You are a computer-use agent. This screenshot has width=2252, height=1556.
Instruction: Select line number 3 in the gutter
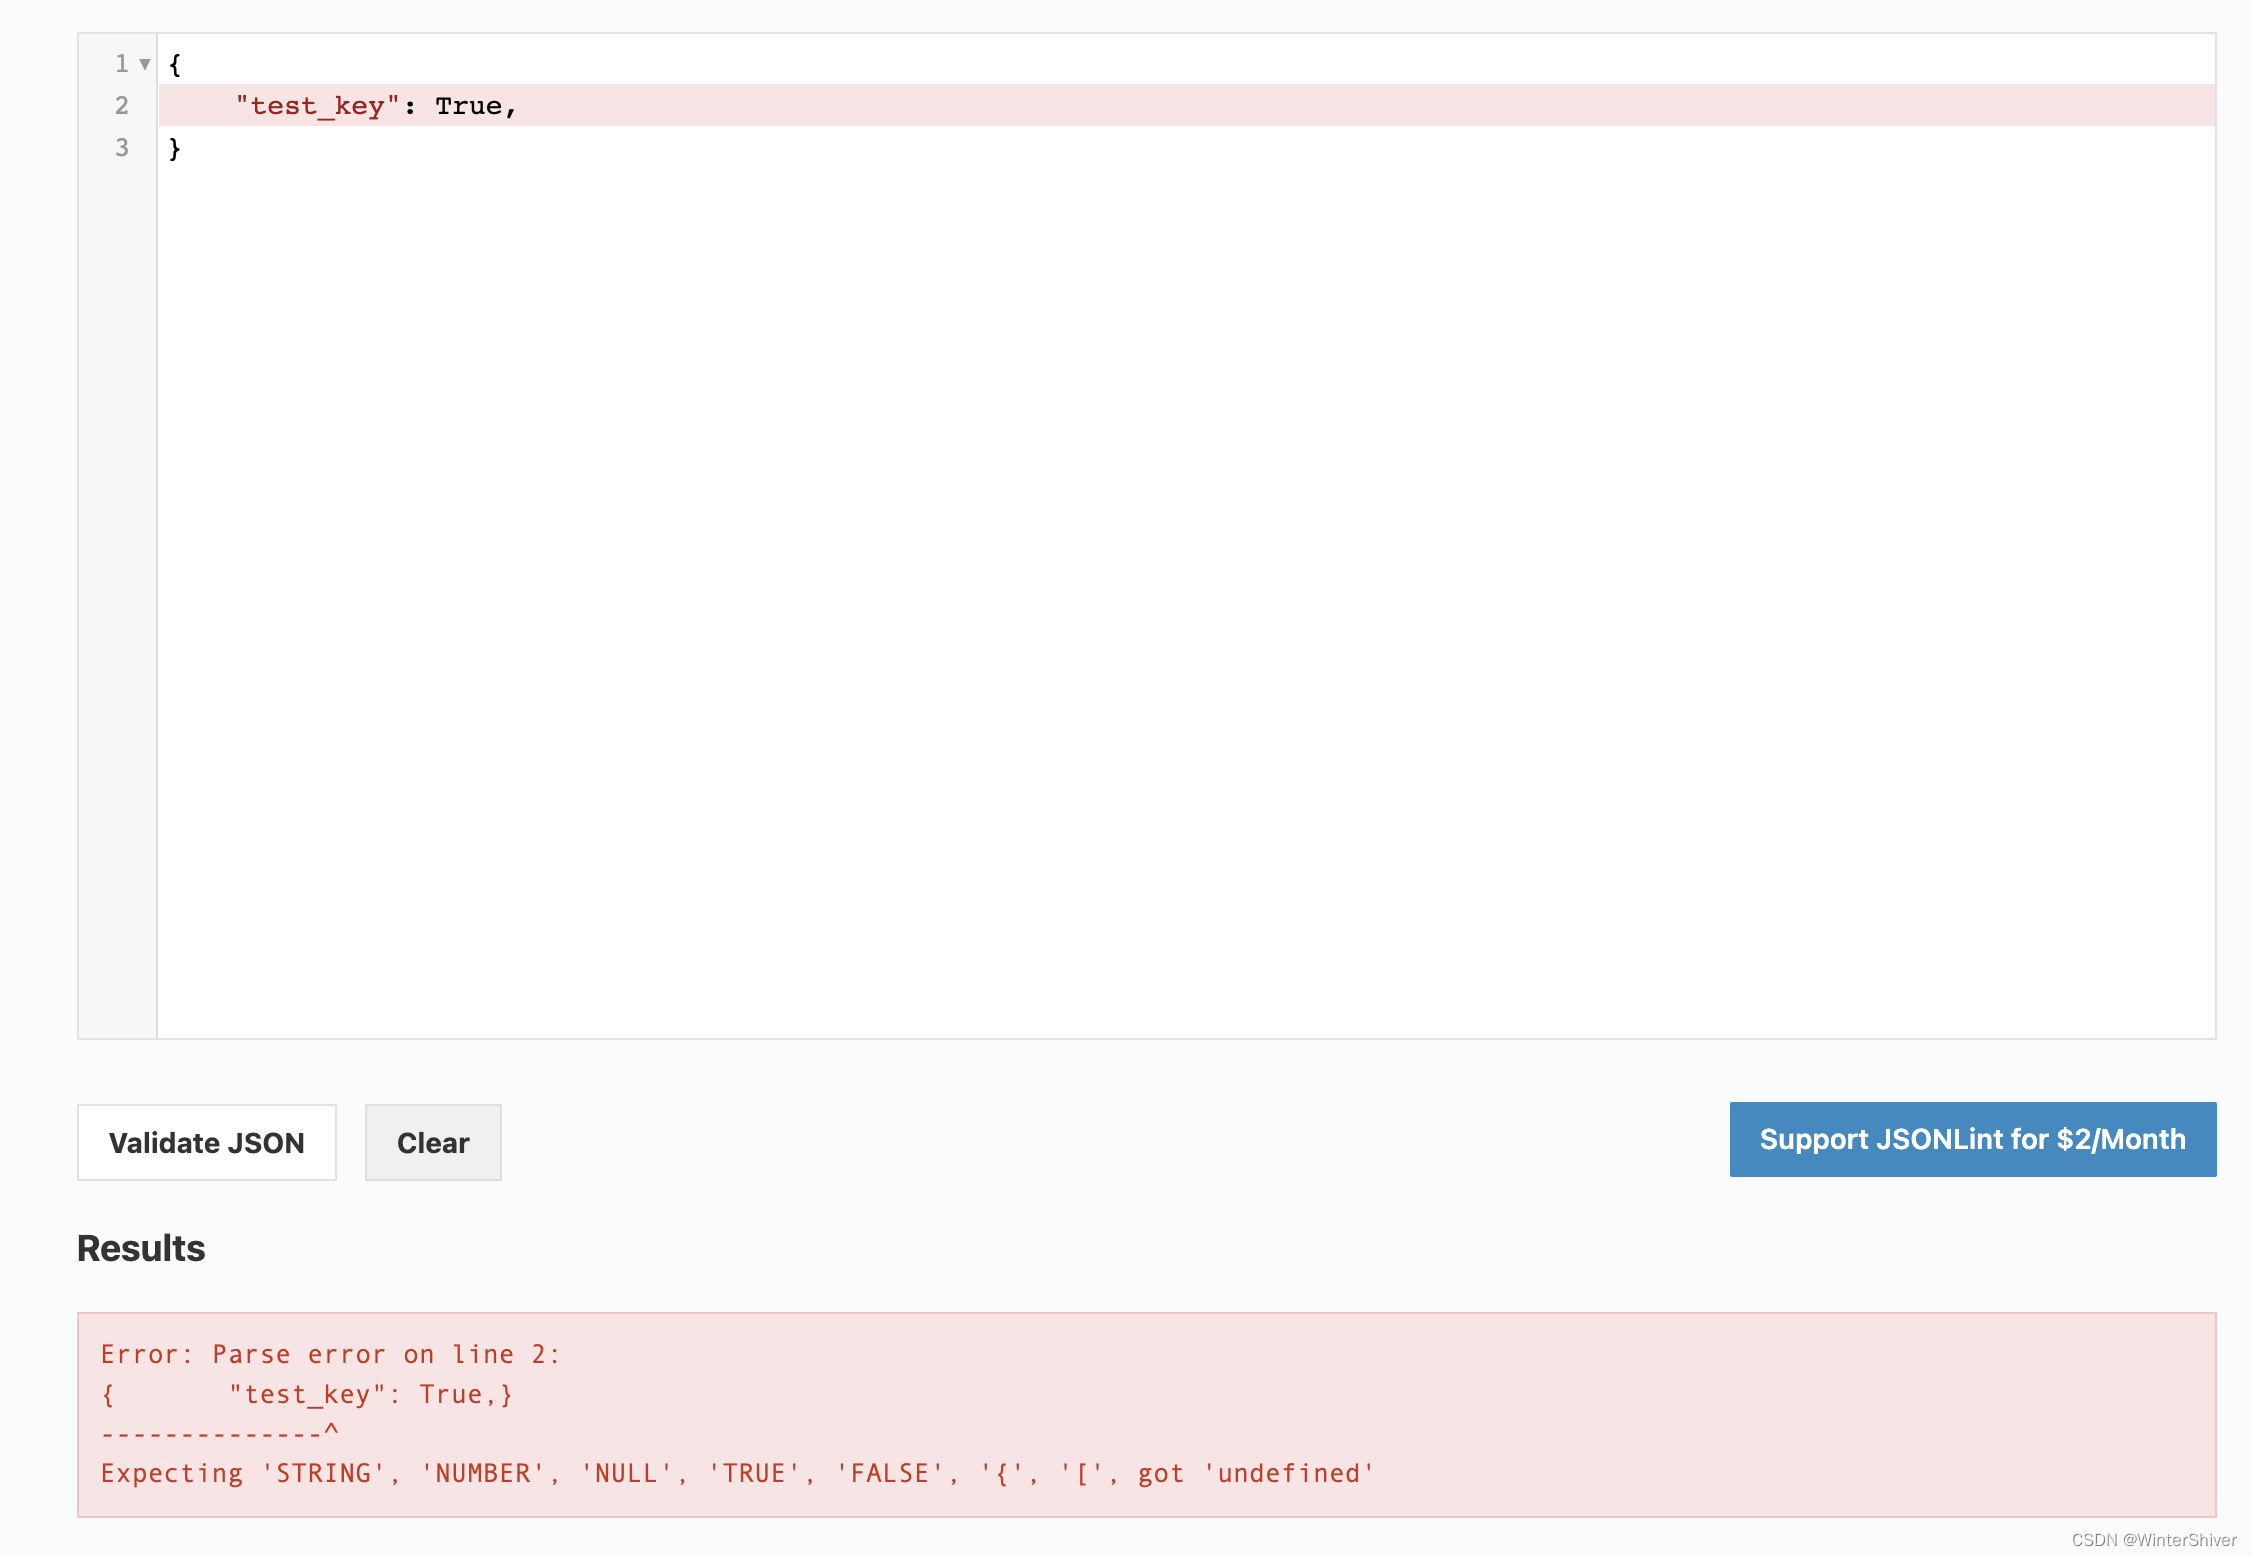tap(121, 148)
